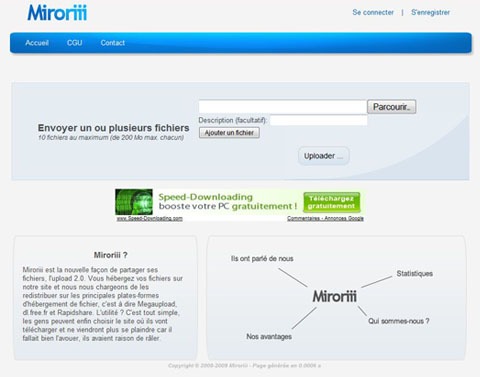Open the Statistiques link

click(415, 274)
